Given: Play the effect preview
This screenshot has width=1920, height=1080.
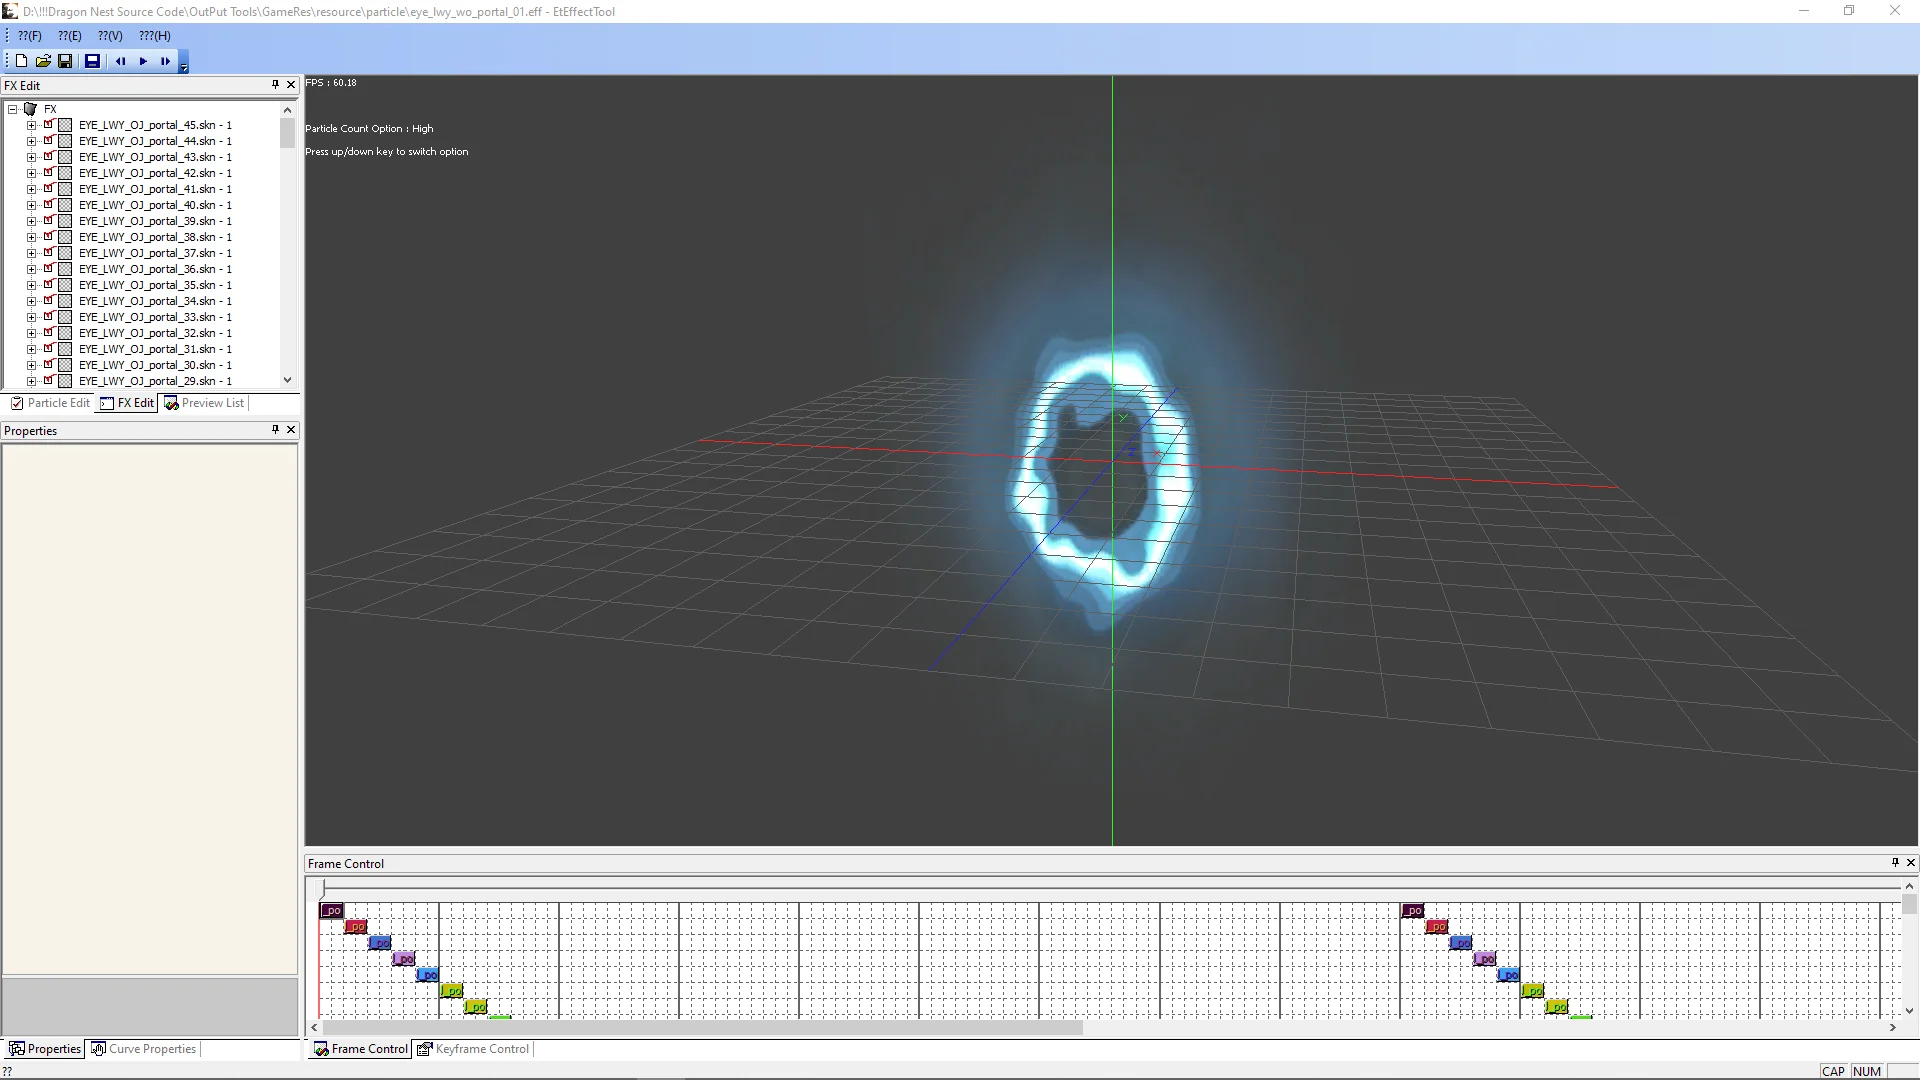Looking at the screenshot, I should (143, 61).
